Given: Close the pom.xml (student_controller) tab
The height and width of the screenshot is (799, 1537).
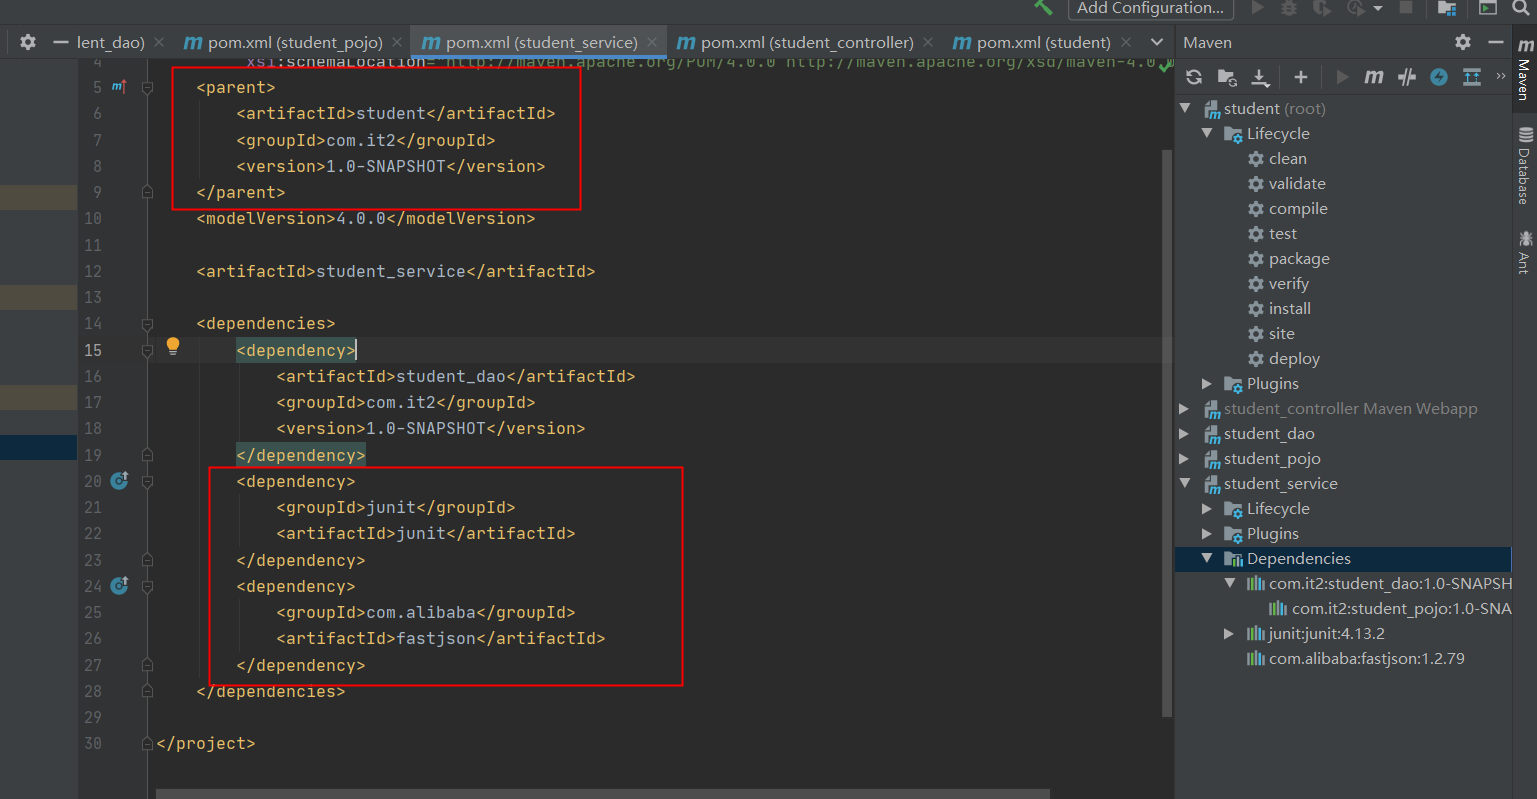Looking at the screenshot, I should tap(928, 42).
